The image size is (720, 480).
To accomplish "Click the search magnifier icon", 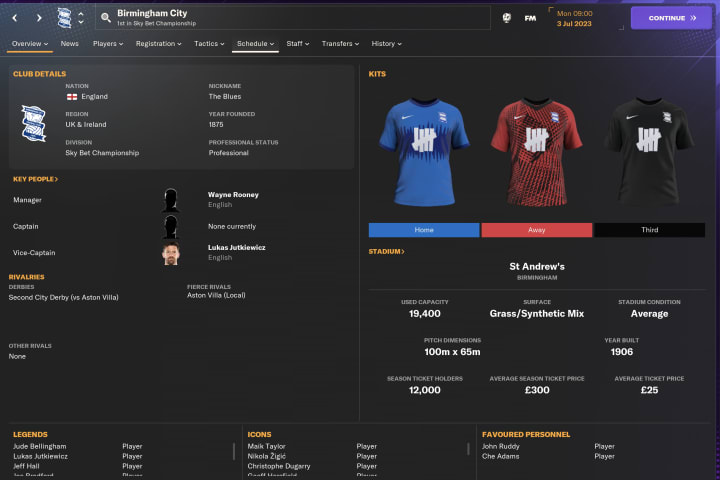I will [x=106, y=18].
